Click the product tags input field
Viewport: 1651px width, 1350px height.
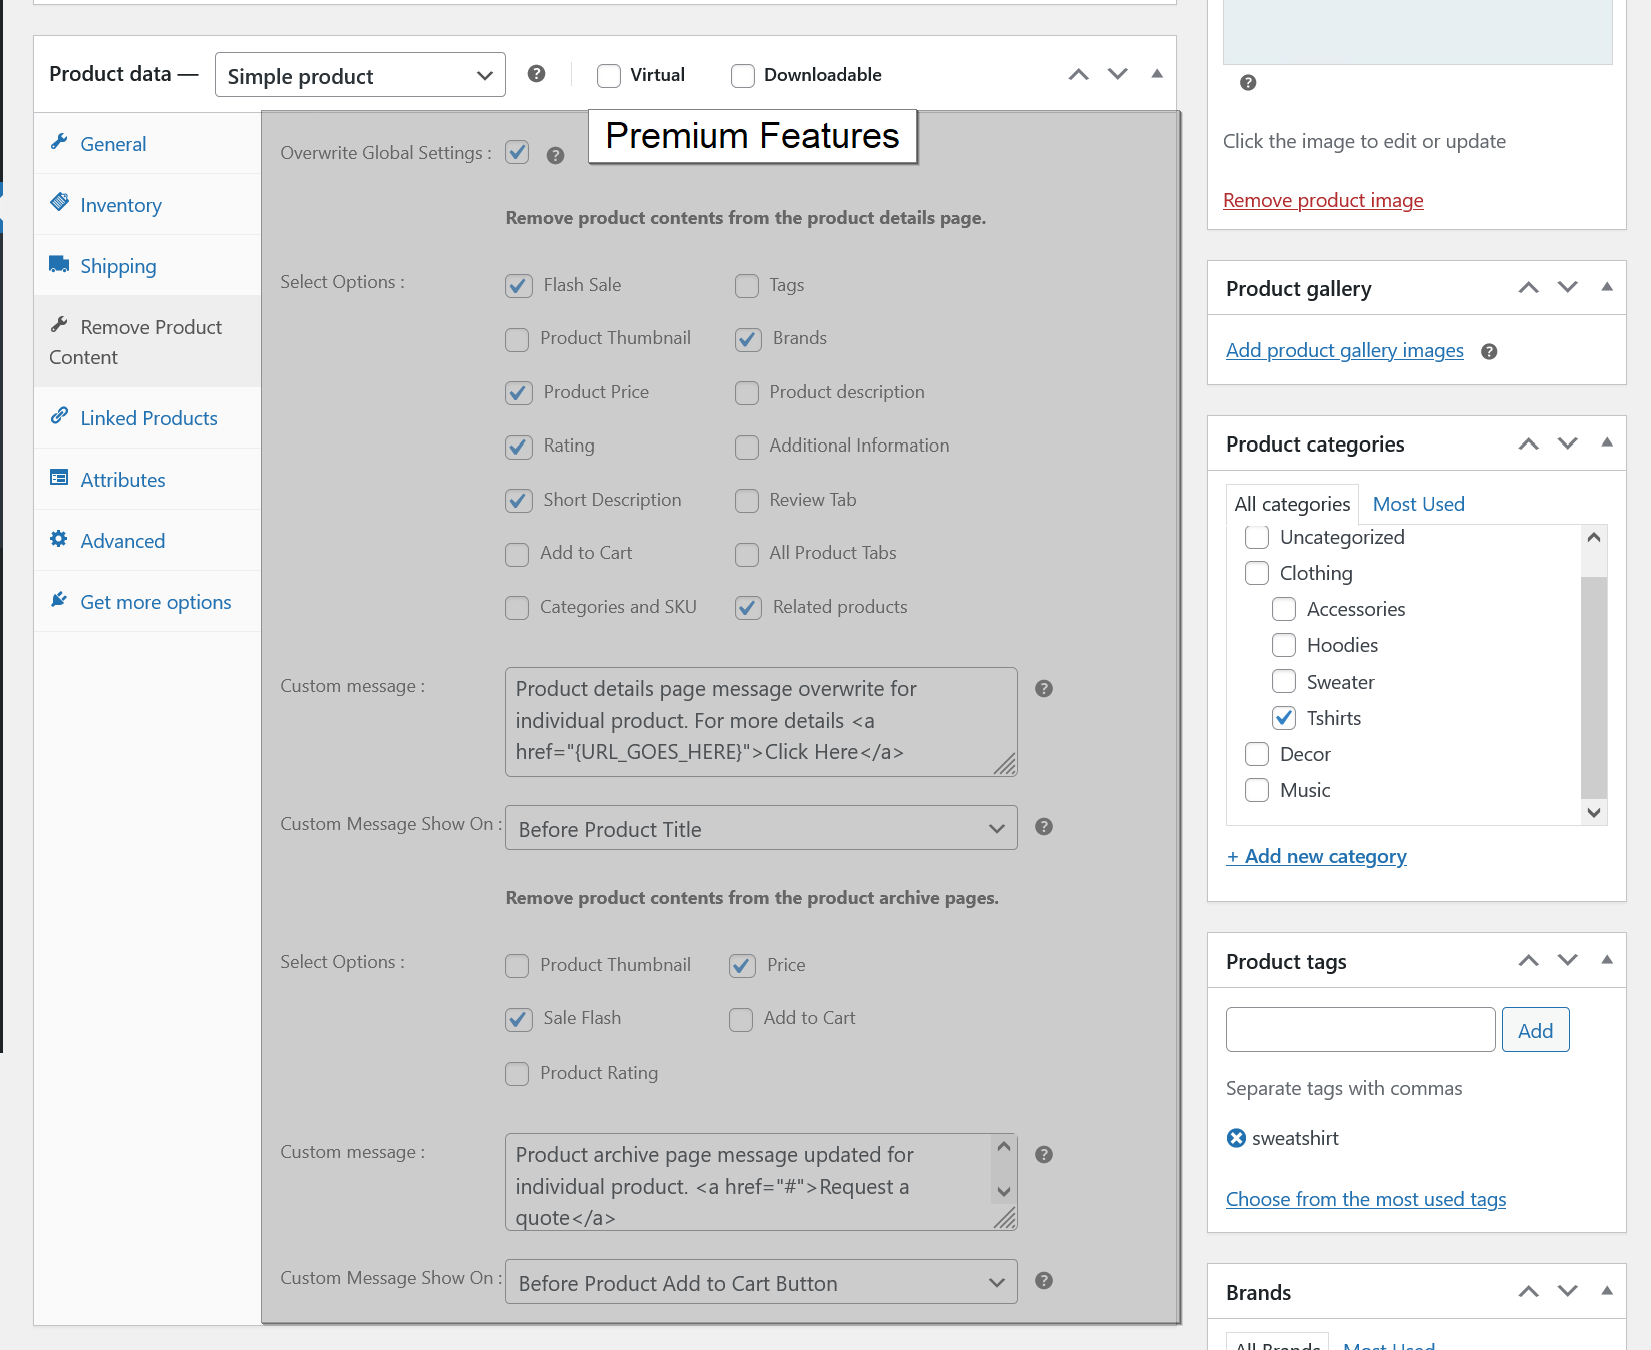click(1360, 1030)
